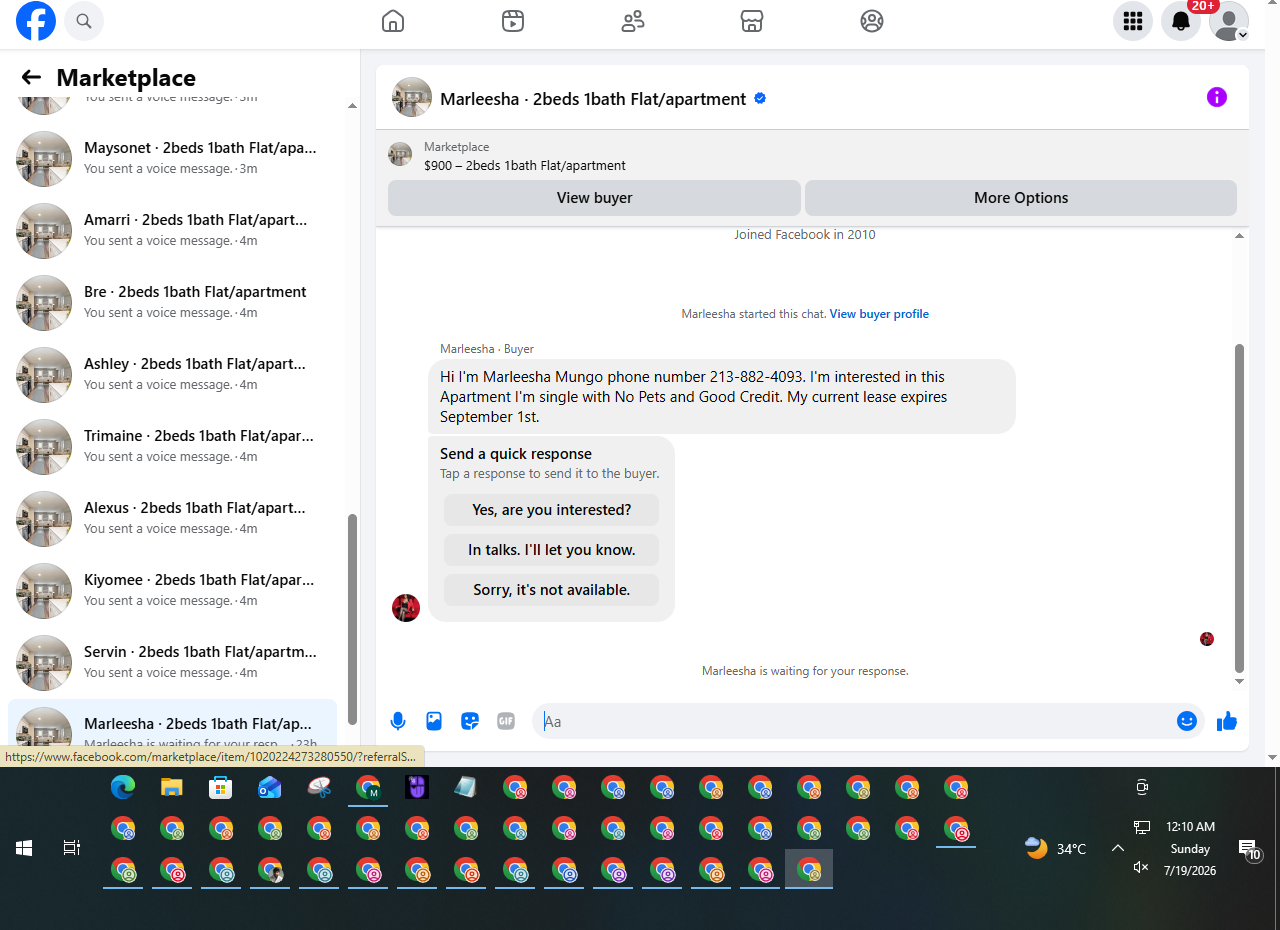The height and width of the screenshot is (930, 1280).
Task: Send quick response "Yes, are you interested?"
Action: 552,510
